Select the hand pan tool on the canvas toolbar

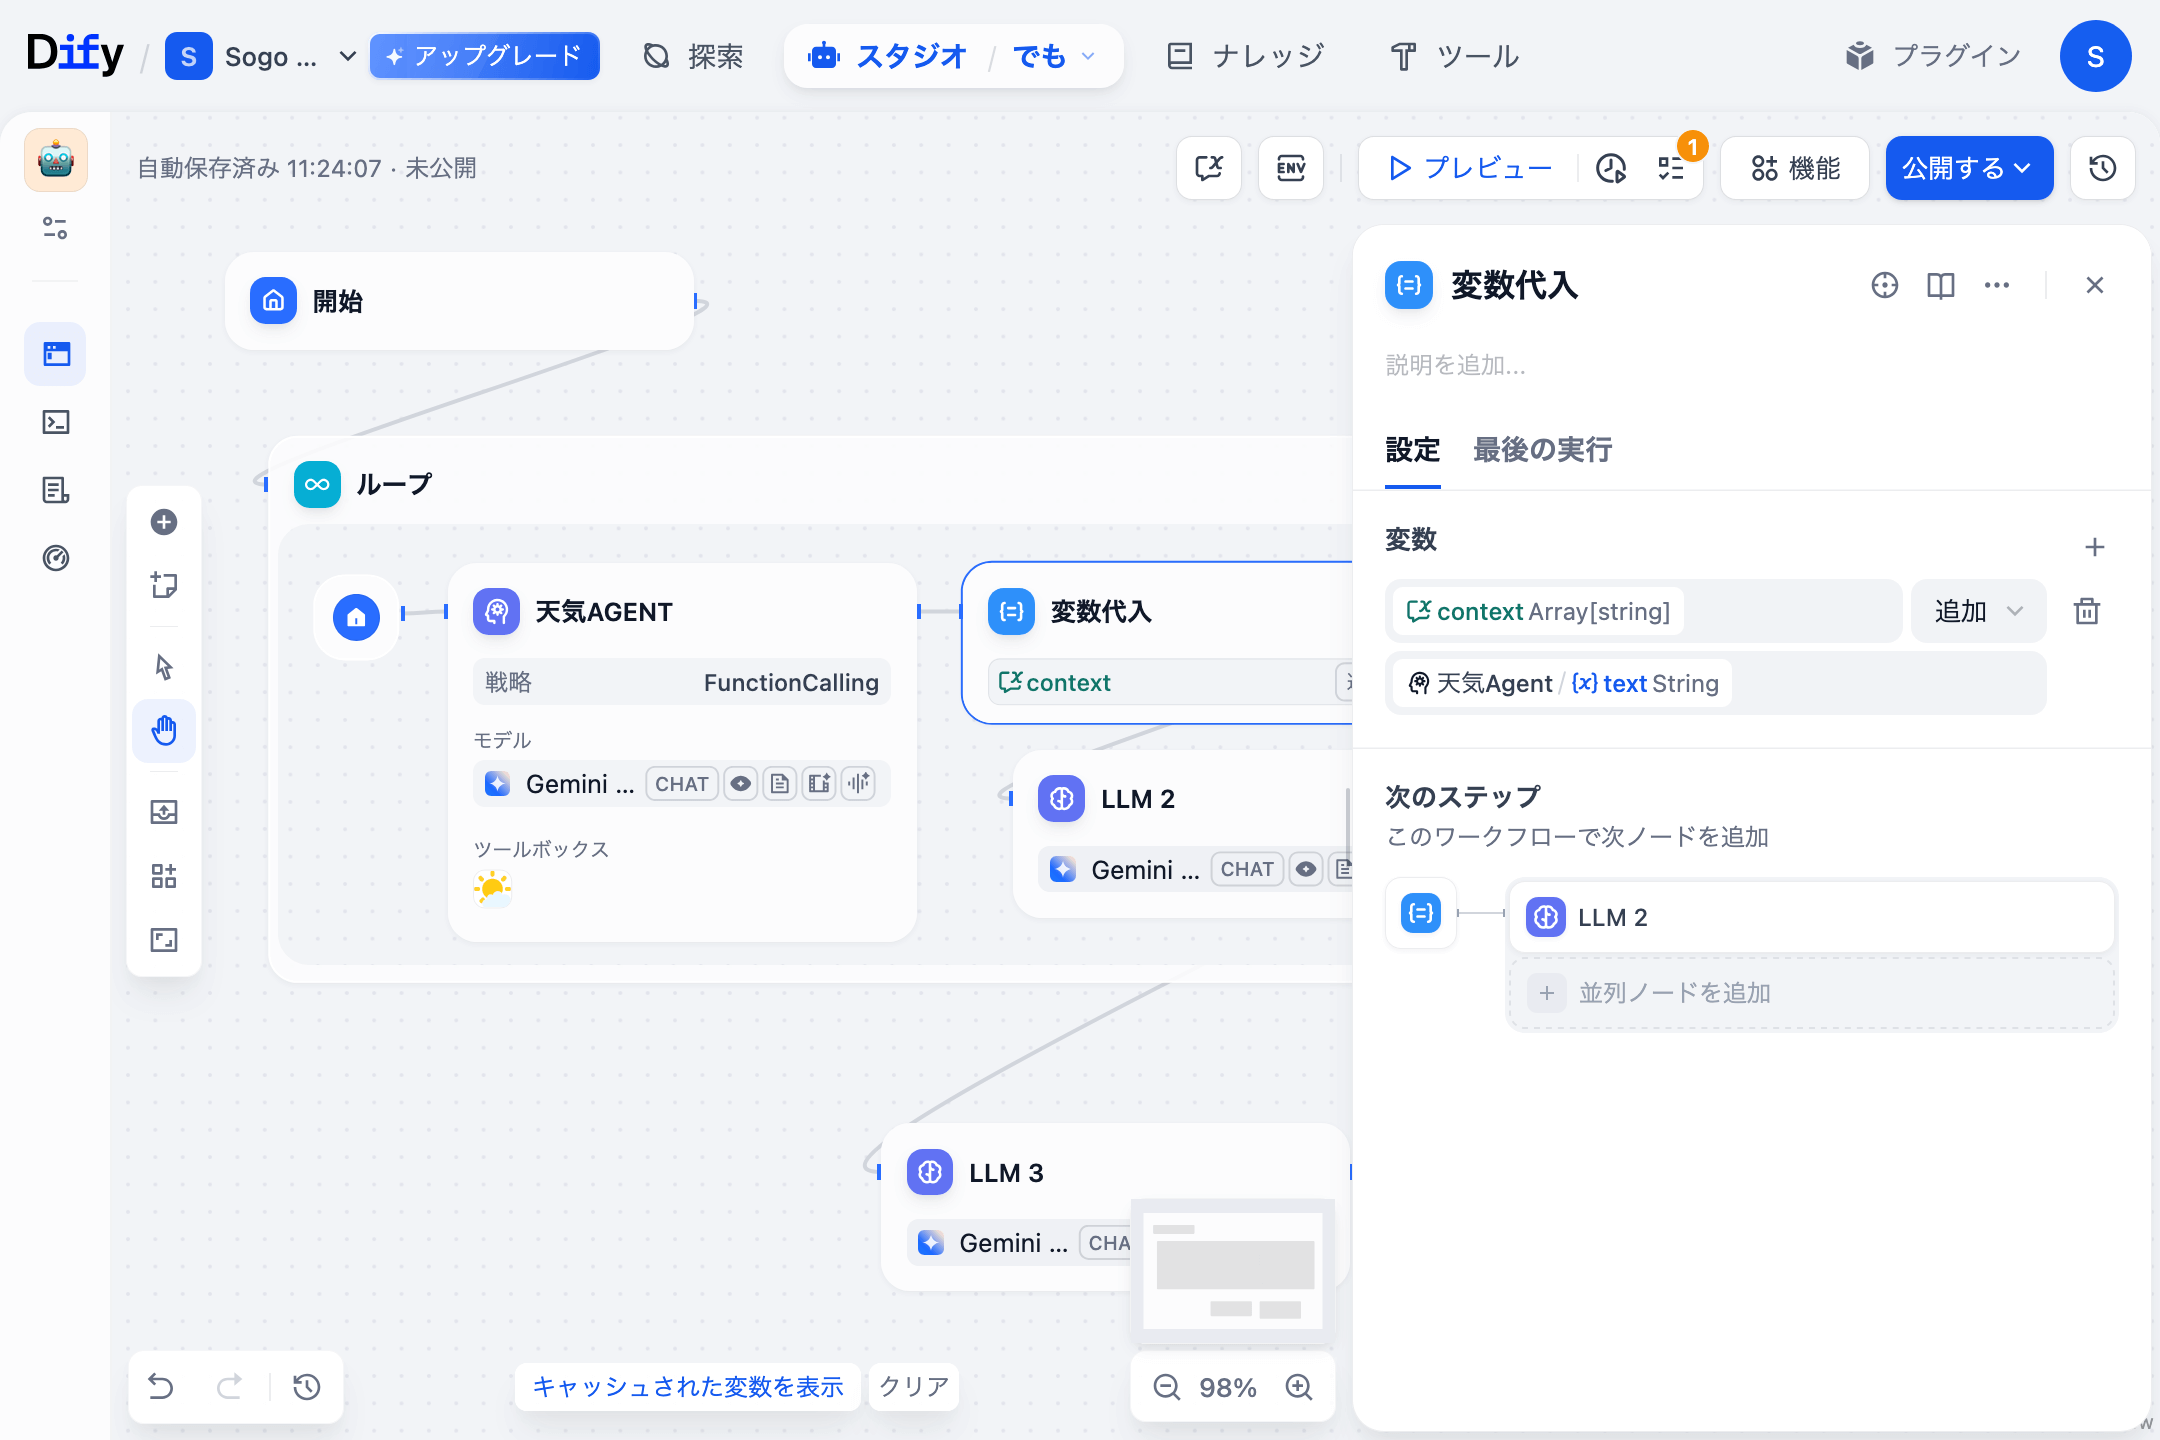tap(164, 731)
